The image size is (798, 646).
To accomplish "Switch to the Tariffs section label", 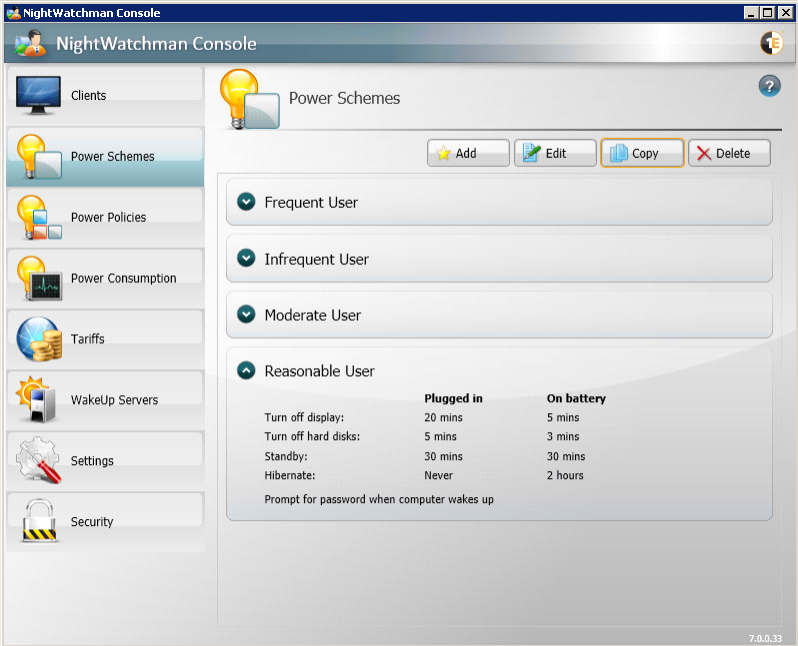I will point(88,339).
